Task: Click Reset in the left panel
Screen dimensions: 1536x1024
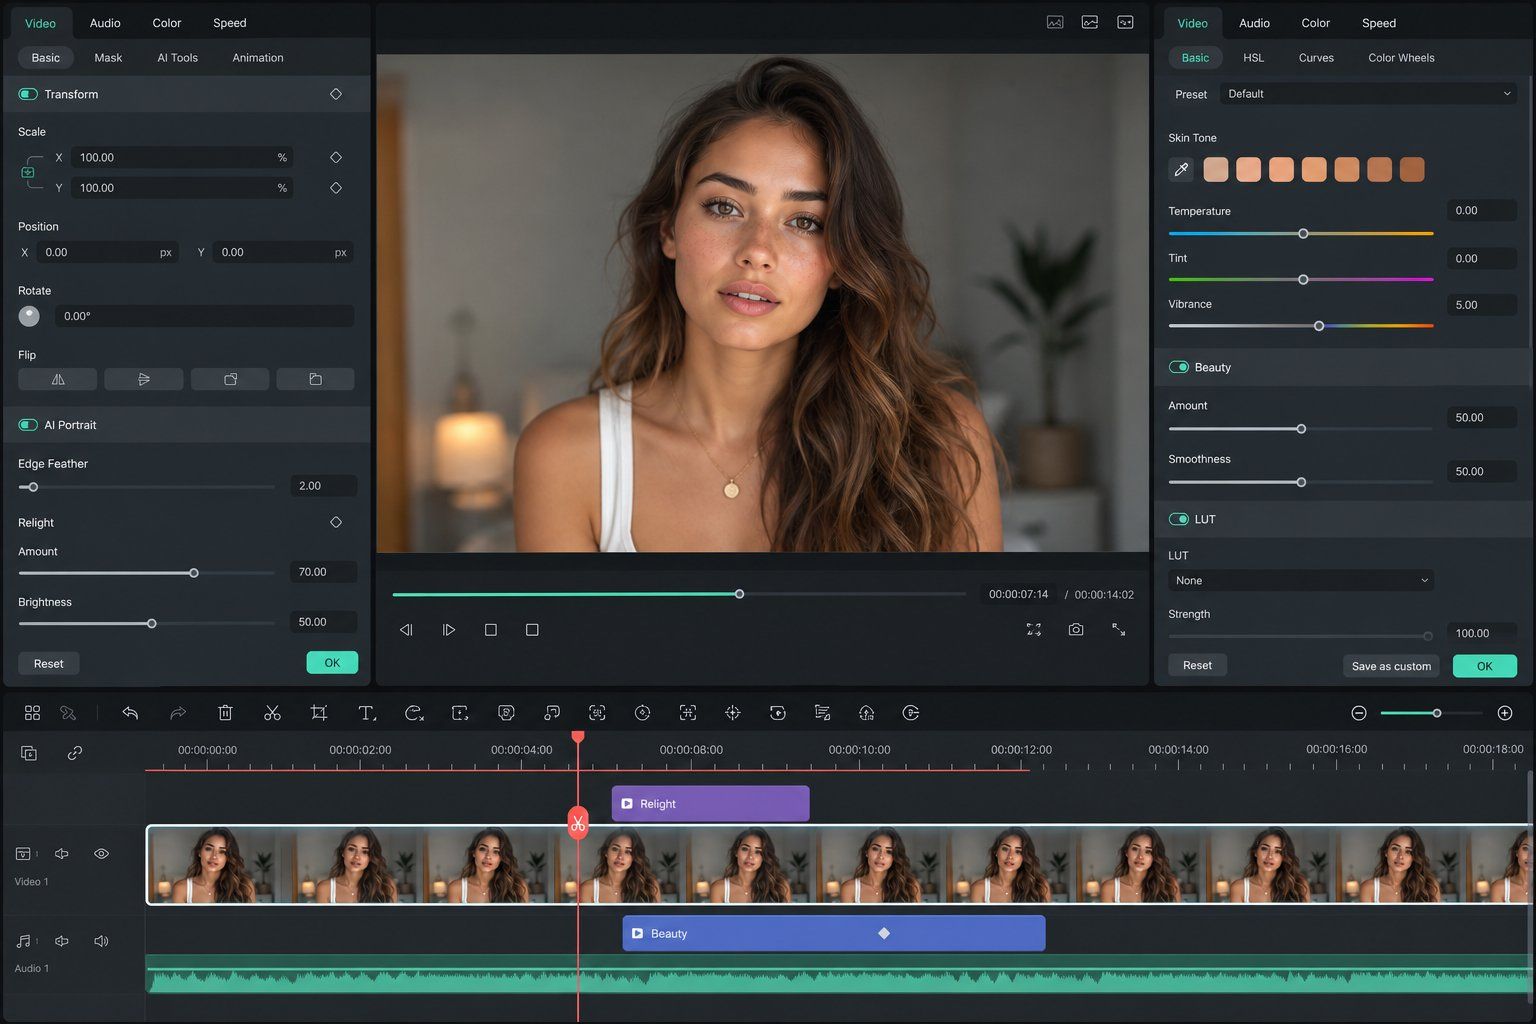Action: click(48, 664)
